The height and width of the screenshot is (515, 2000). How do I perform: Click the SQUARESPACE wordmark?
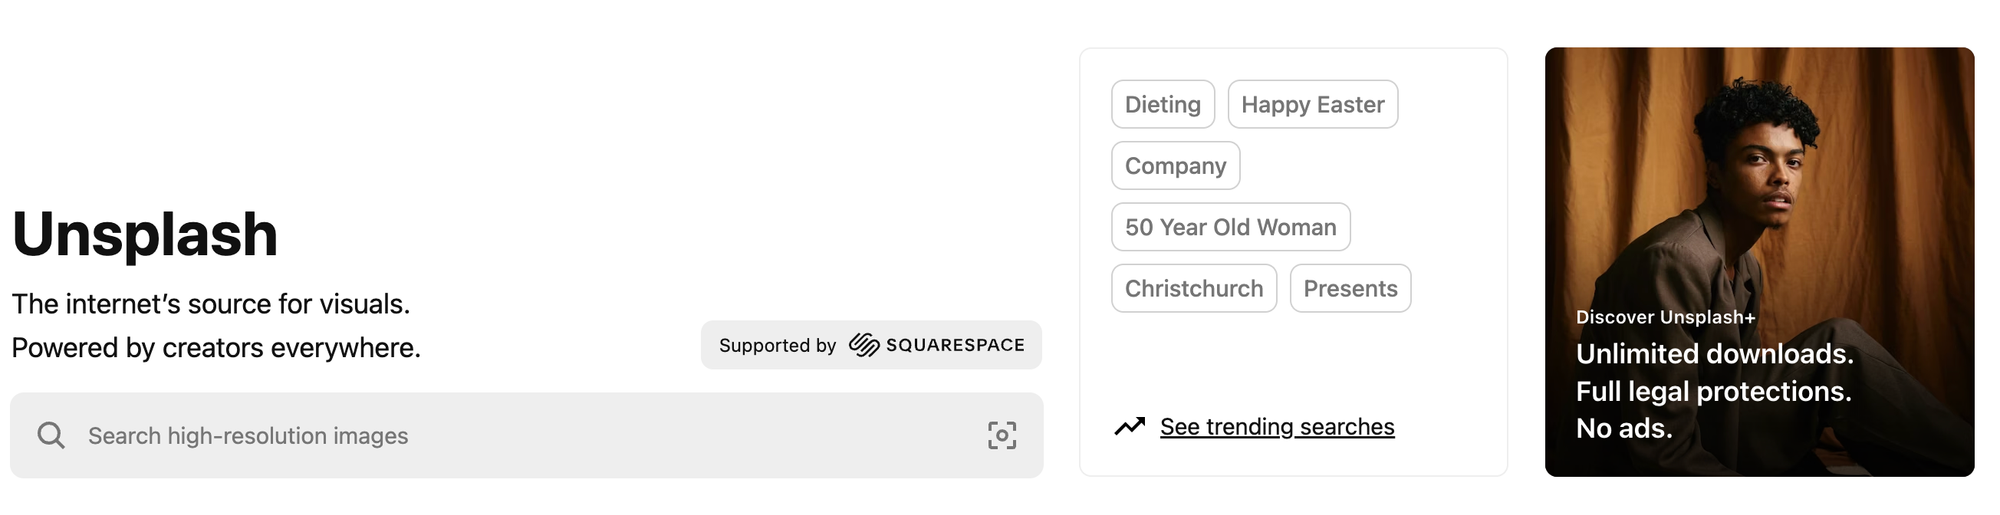point(955,345)
